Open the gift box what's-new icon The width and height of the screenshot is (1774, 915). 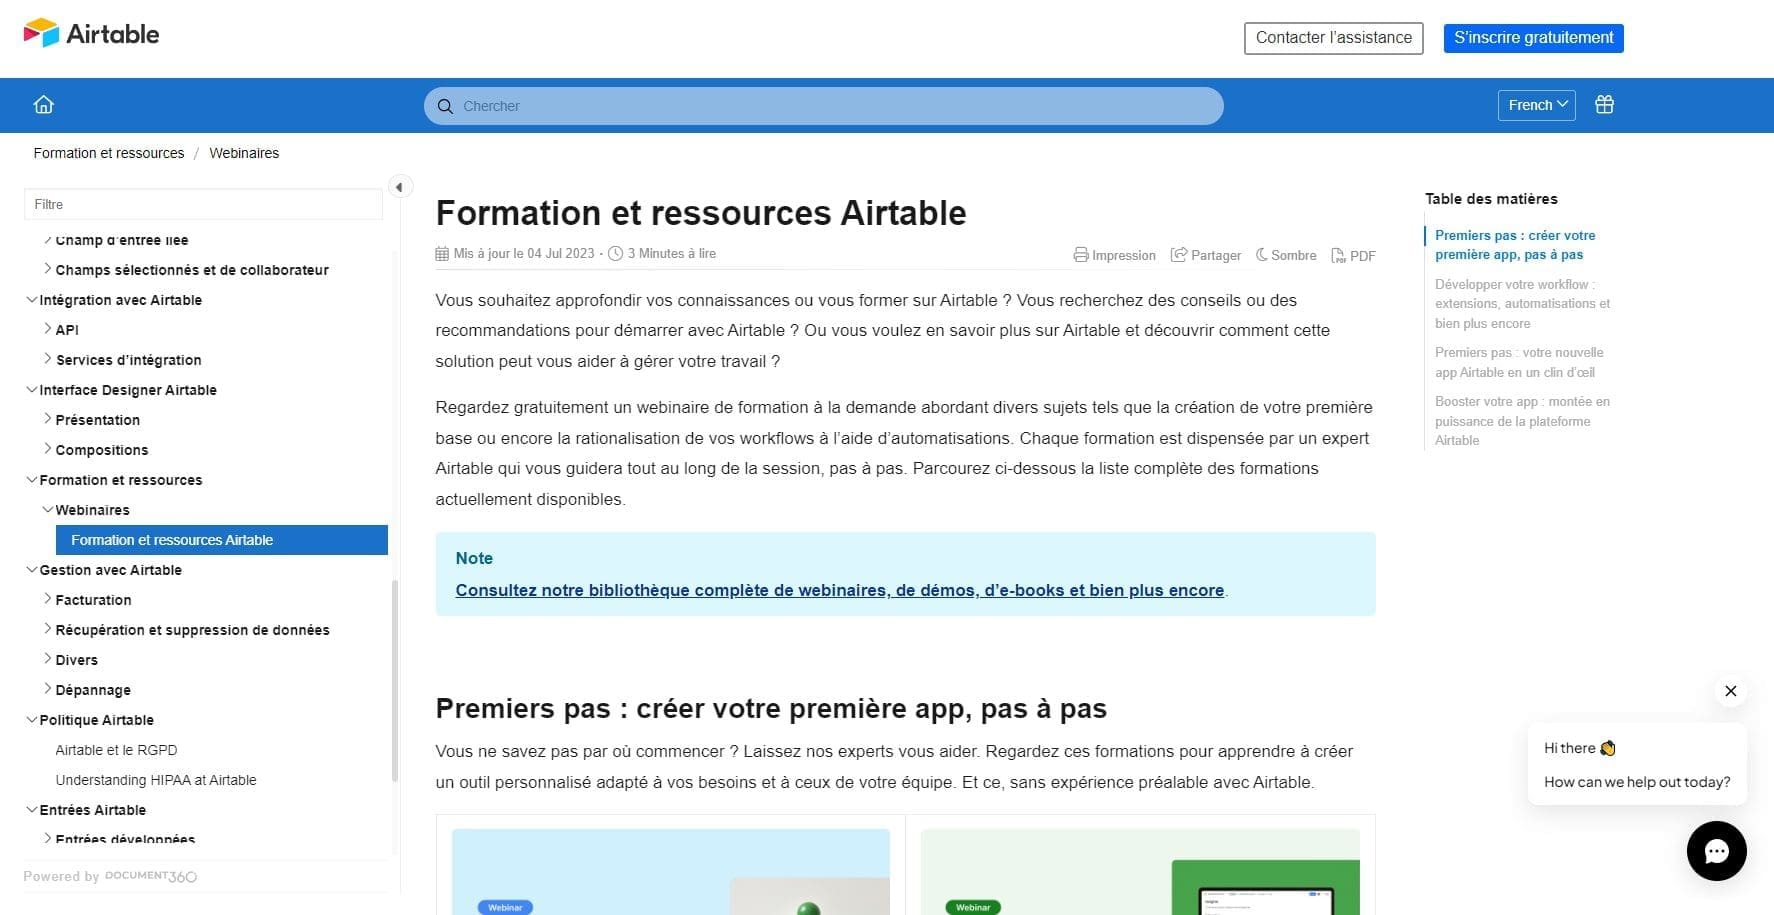click(x=1604, y=104)
